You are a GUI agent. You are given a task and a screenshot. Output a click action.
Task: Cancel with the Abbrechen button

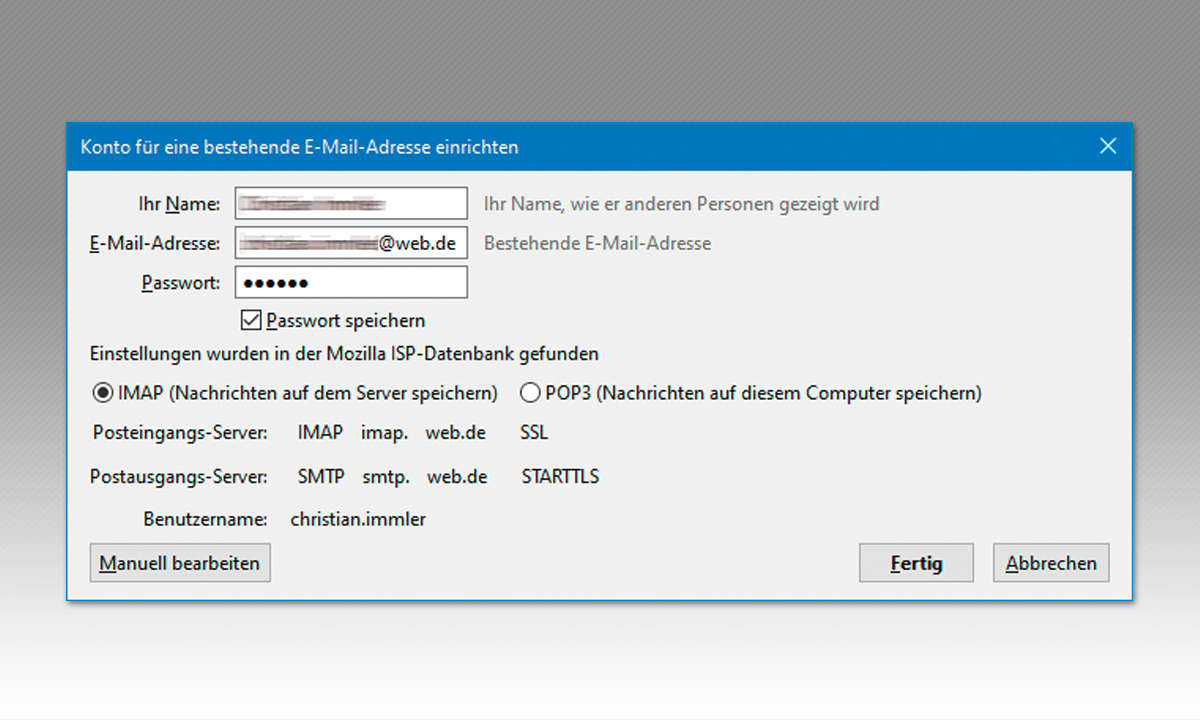tap(1051, 563)
